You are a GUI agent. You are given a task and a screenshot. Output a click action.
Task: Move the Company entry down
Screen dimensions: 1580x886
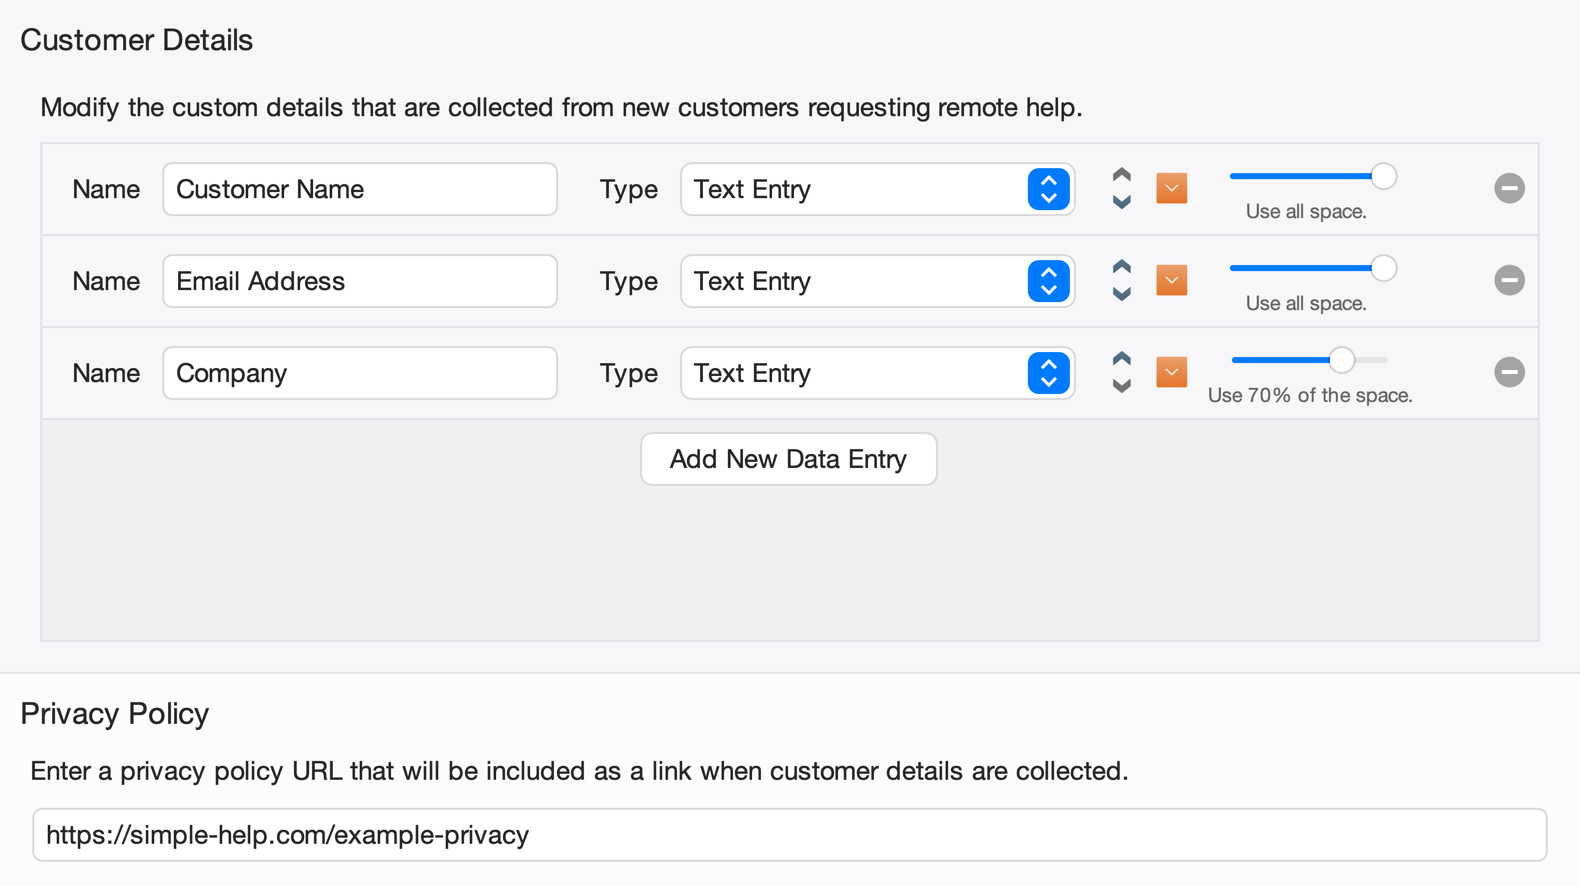[1122, 386]
